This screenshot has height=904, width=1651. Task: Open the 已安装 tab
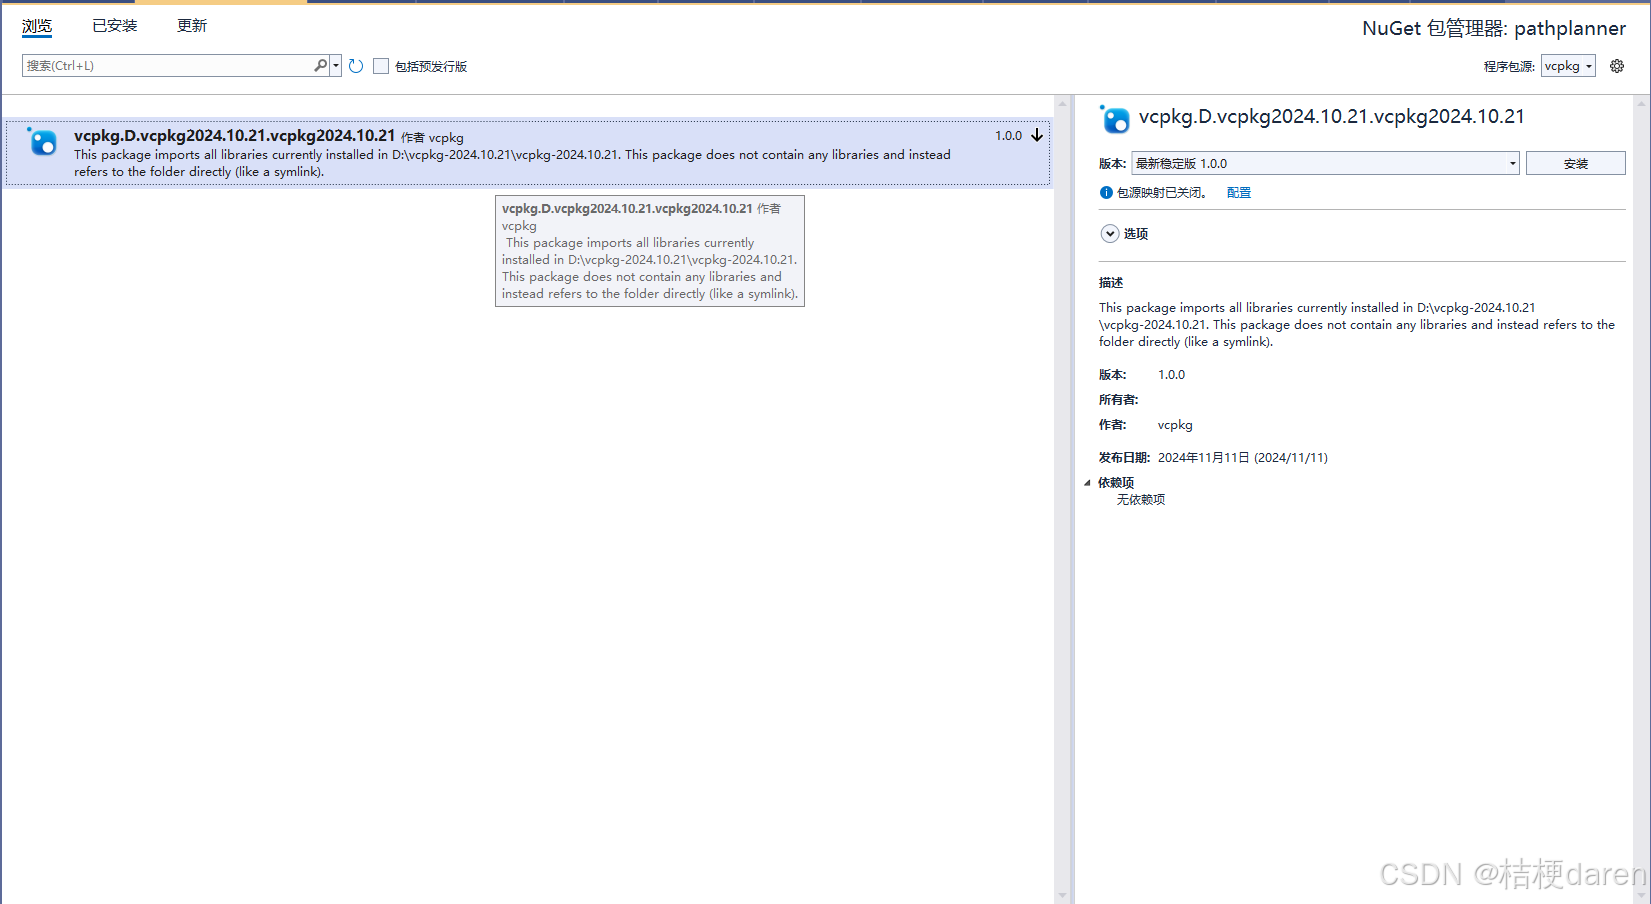(x=115, y=26)
